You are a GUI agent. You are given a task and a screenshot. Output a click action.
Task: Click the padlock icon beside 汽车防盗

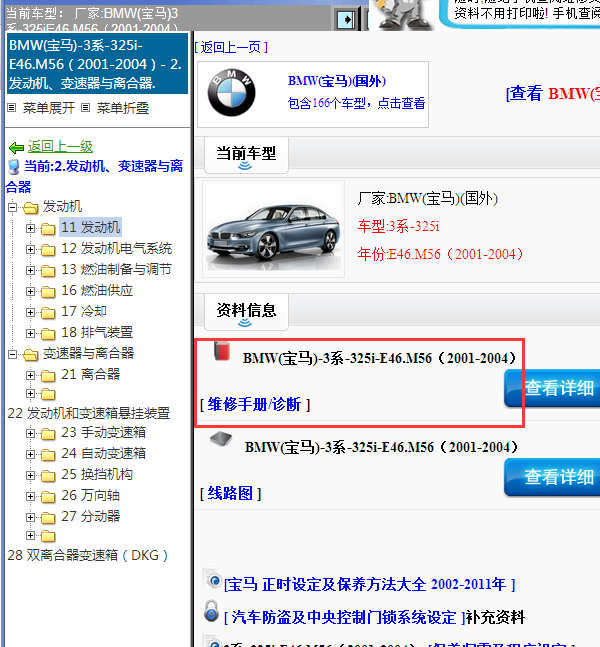(211, 611)
